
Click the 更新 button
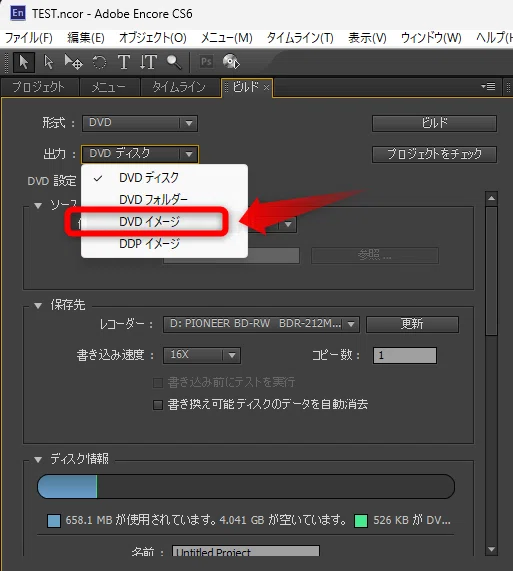412,324
